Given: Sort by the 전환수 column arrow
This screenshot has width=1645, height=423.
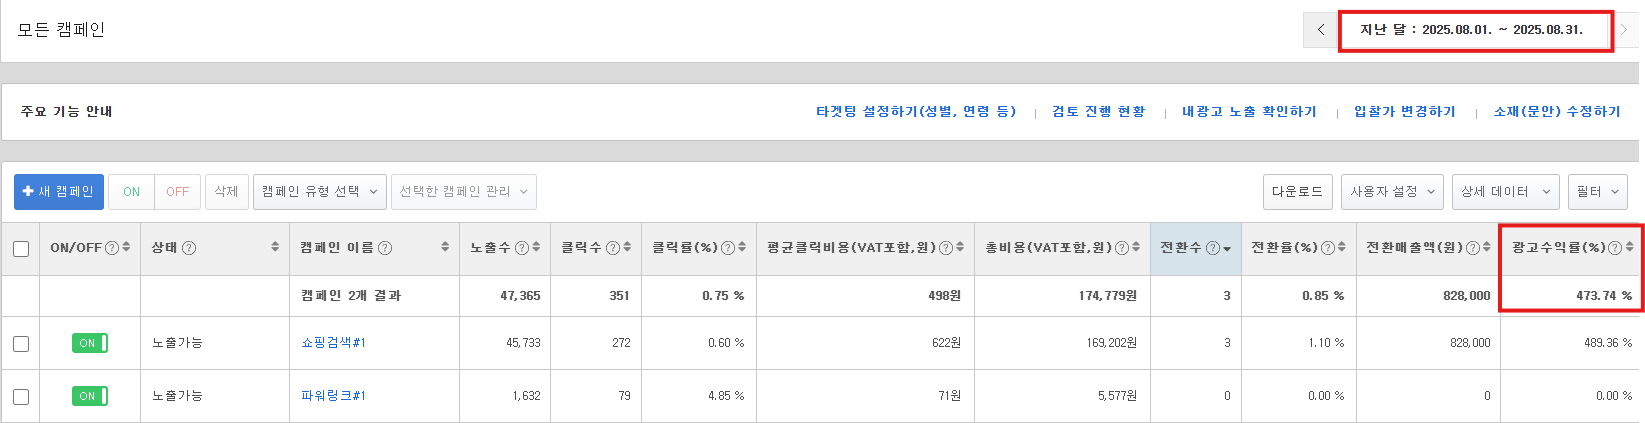Looking at the screenshot, I should click(x=1227, y=248).
